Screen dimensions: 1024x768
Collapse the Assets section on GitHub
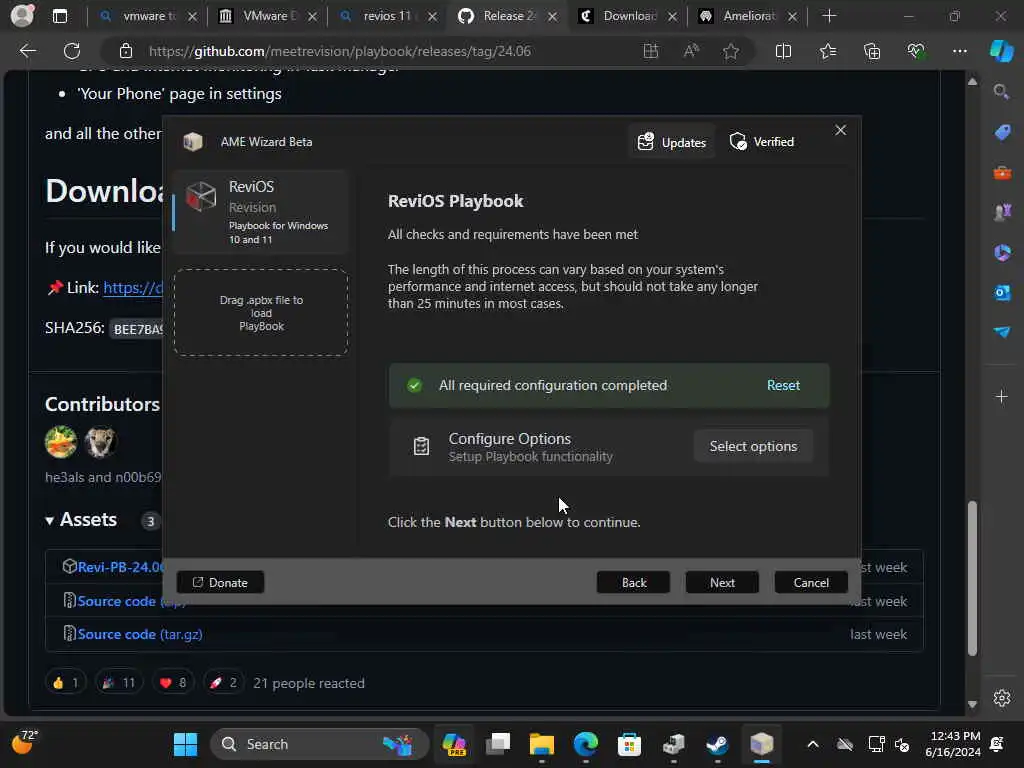pyautogui.click(x=81, y=520)
